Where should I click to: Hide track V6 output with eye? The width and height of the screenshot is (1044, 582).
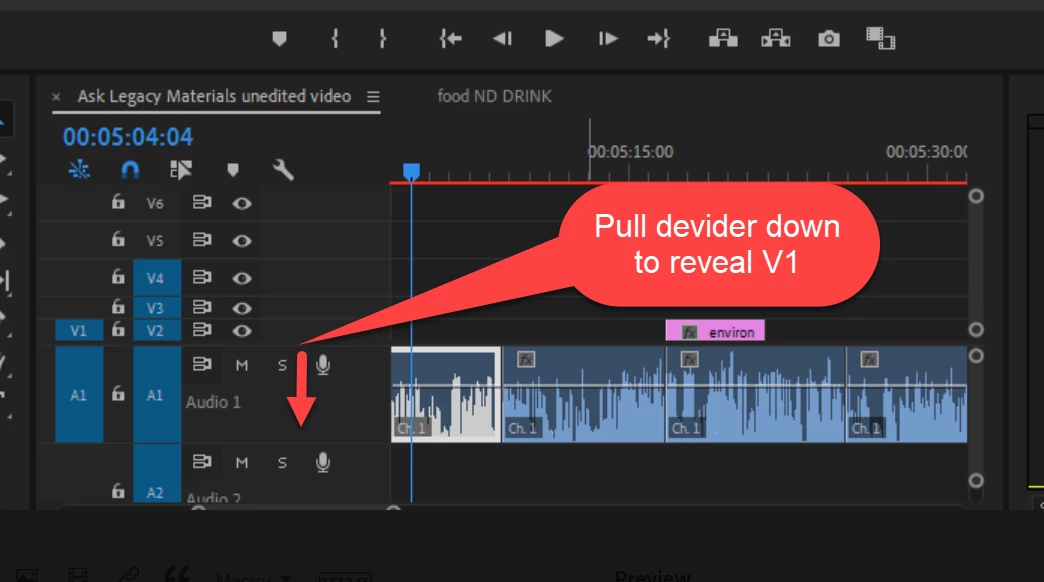point(242,203)
